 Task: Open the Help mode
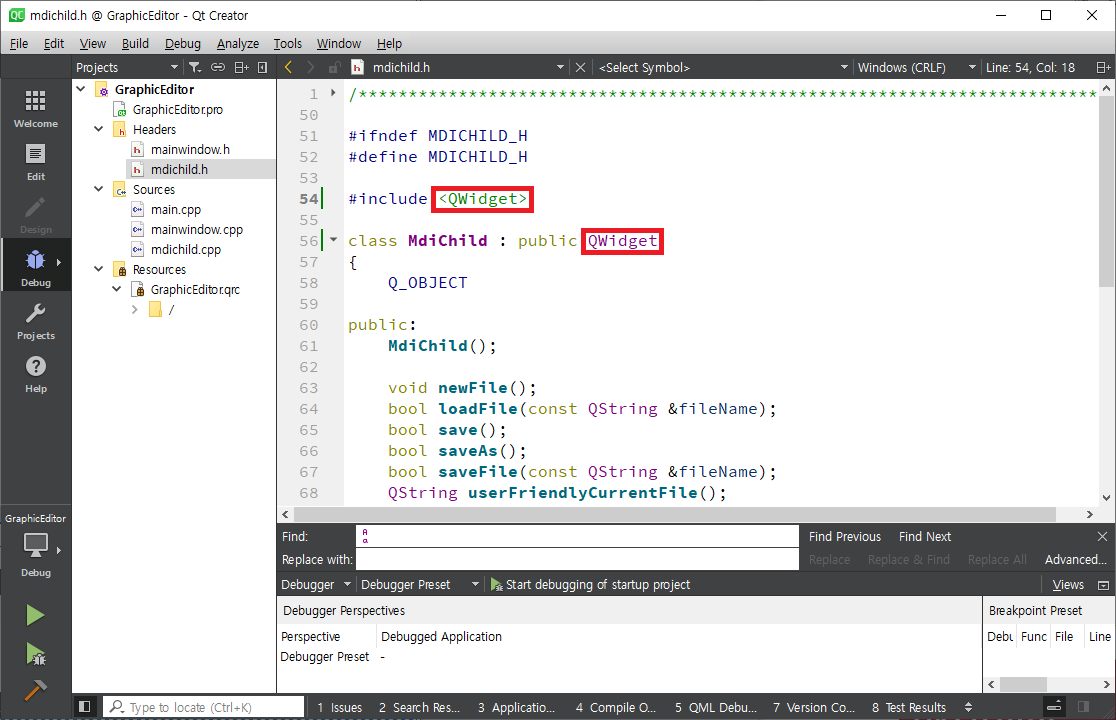36,375
